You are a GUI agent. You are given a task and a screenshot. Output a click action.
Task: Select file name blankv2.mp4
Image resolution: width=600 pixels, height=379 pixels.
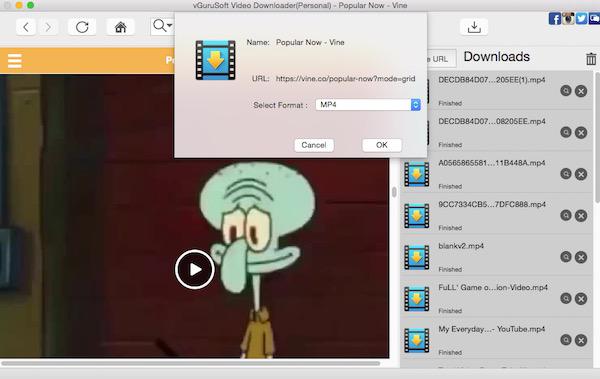point(461,246)
